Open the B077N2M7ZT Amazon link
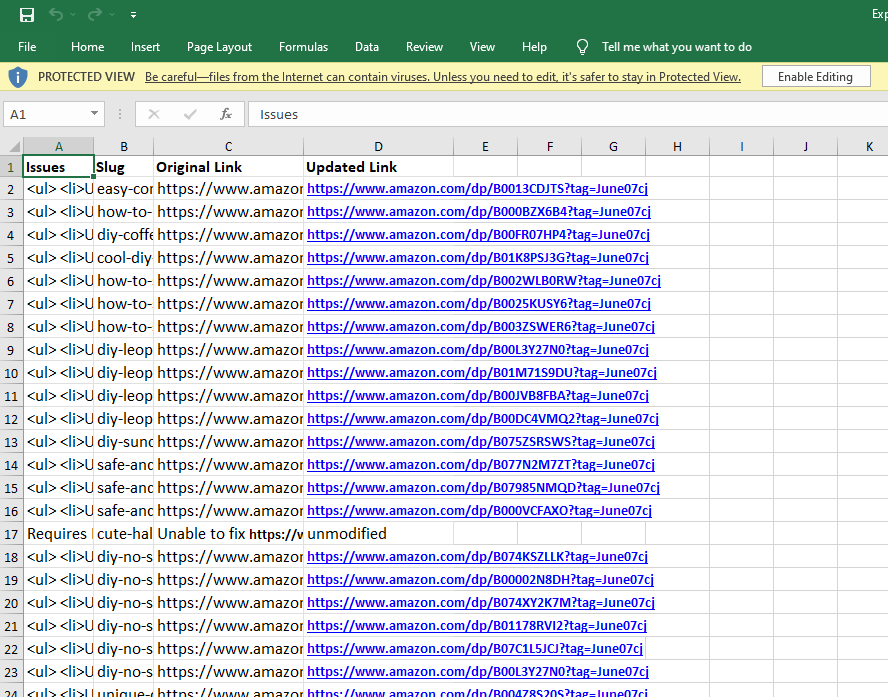 (x=481, y=465)
